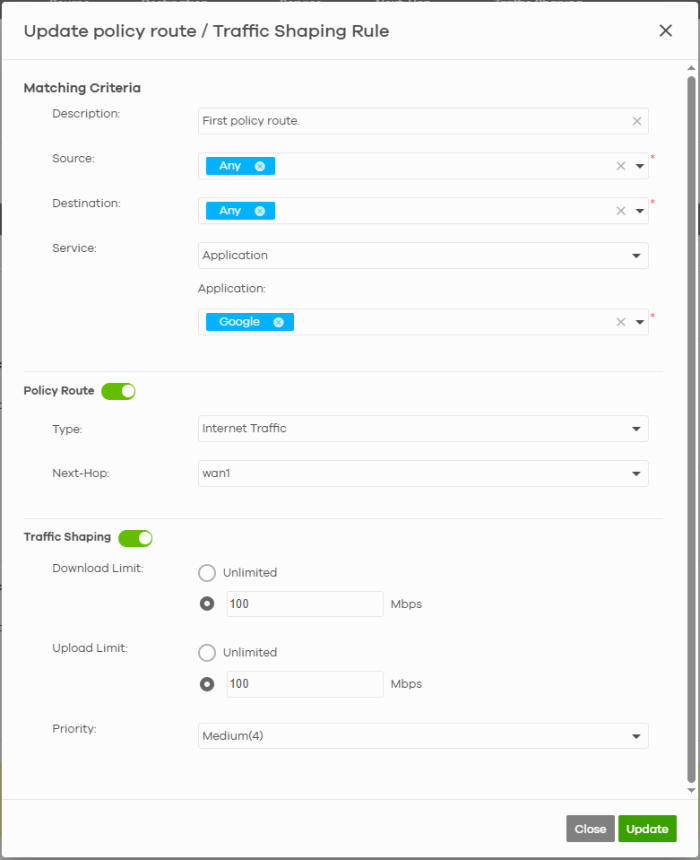Select Unlimited for Download Limit
This screenshot has height=860, width=700.
[x=207, y=573]
